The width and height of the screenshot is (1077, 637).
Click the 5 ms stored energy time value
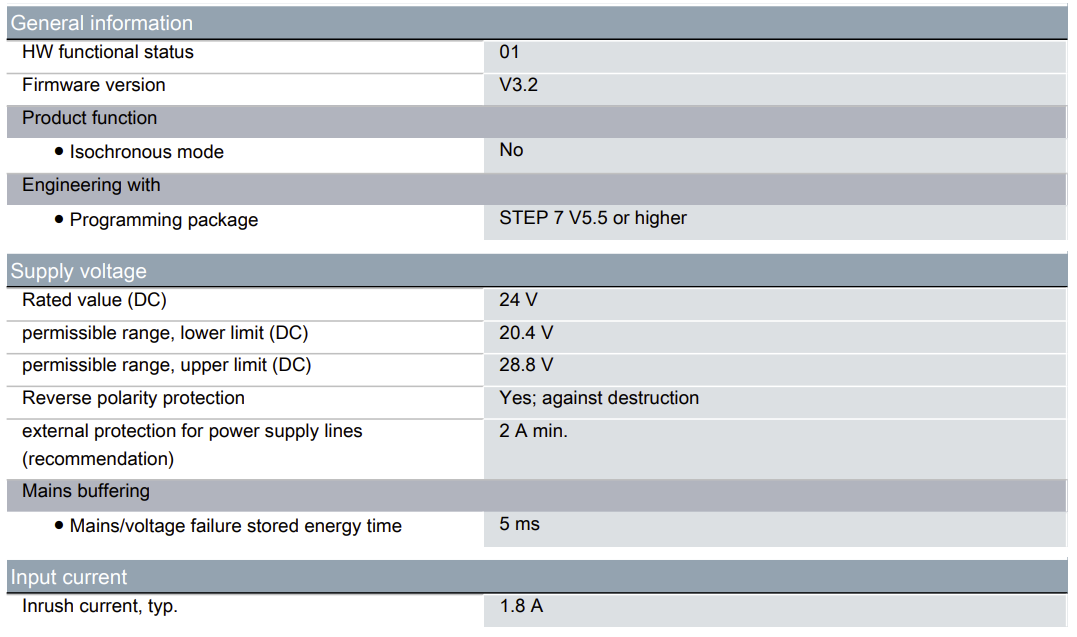pos(519,524)
